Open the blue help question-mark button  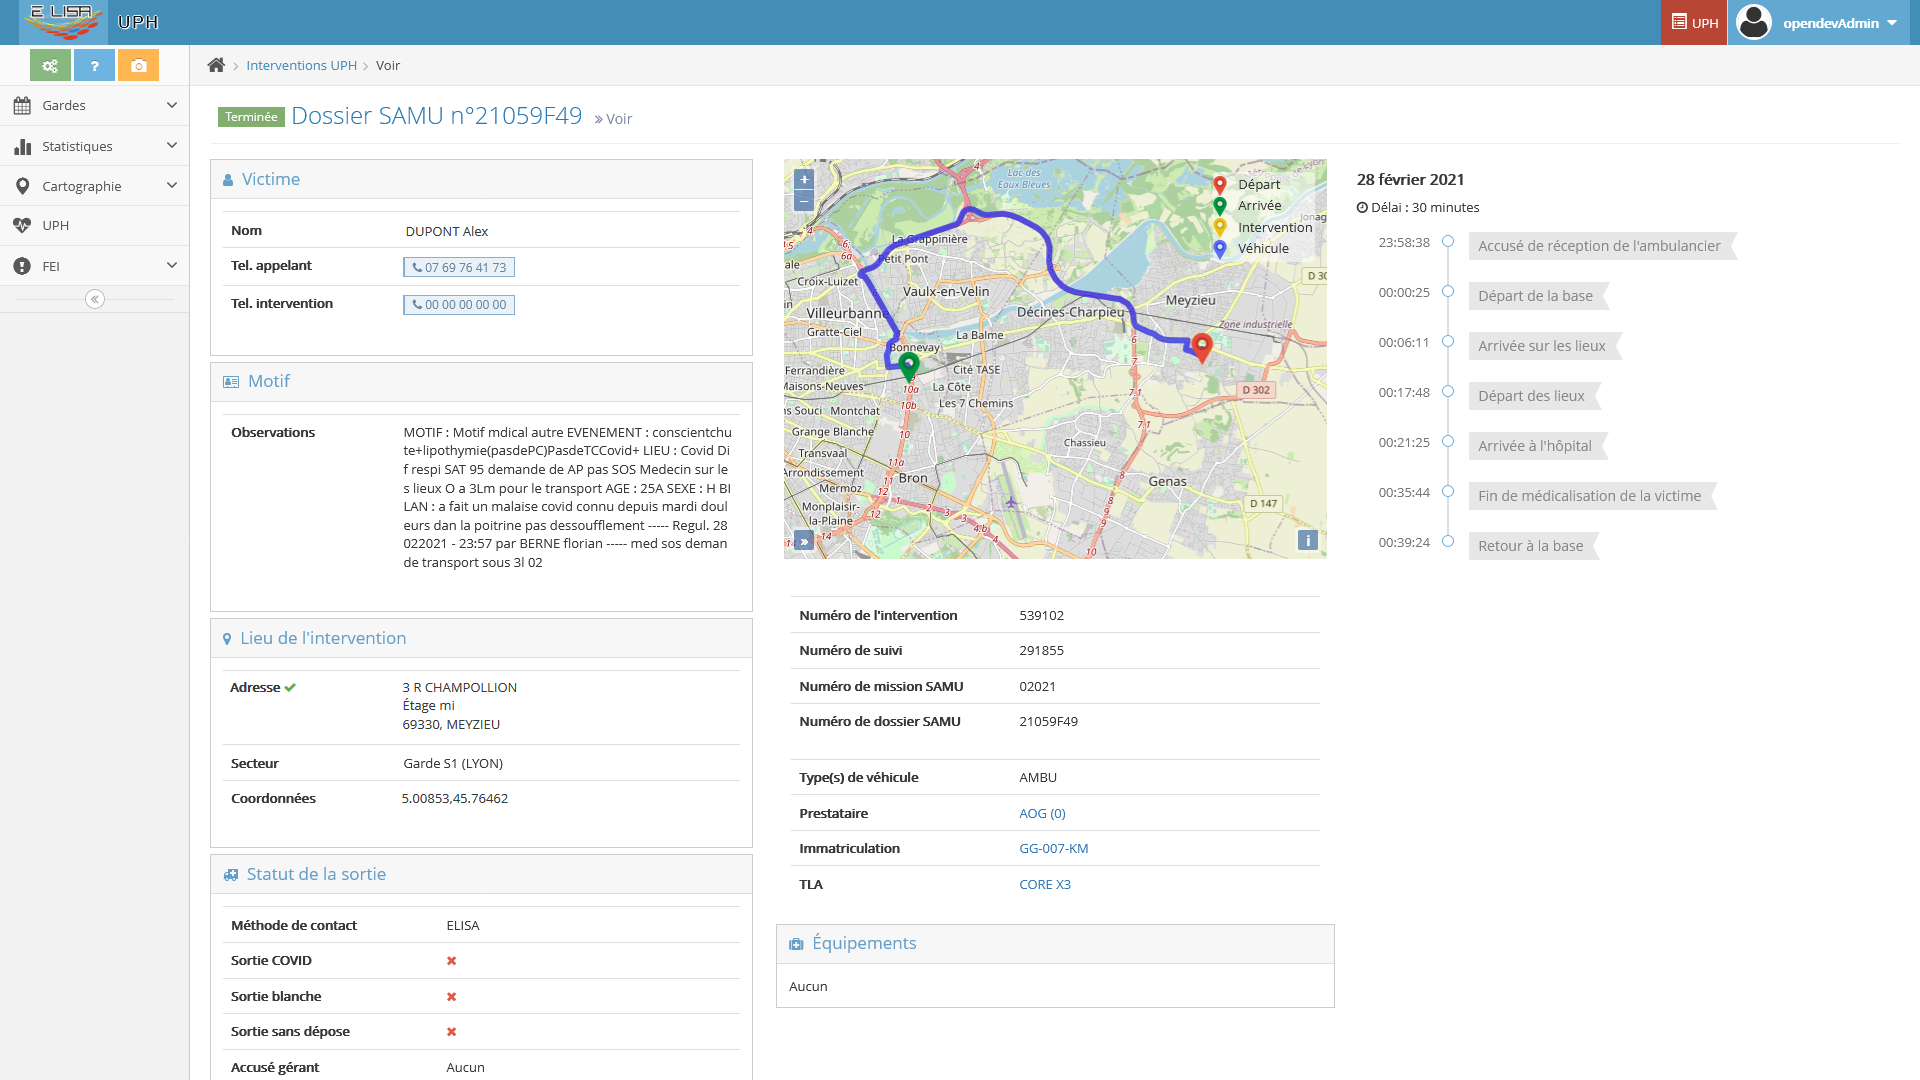click(94, 66)
